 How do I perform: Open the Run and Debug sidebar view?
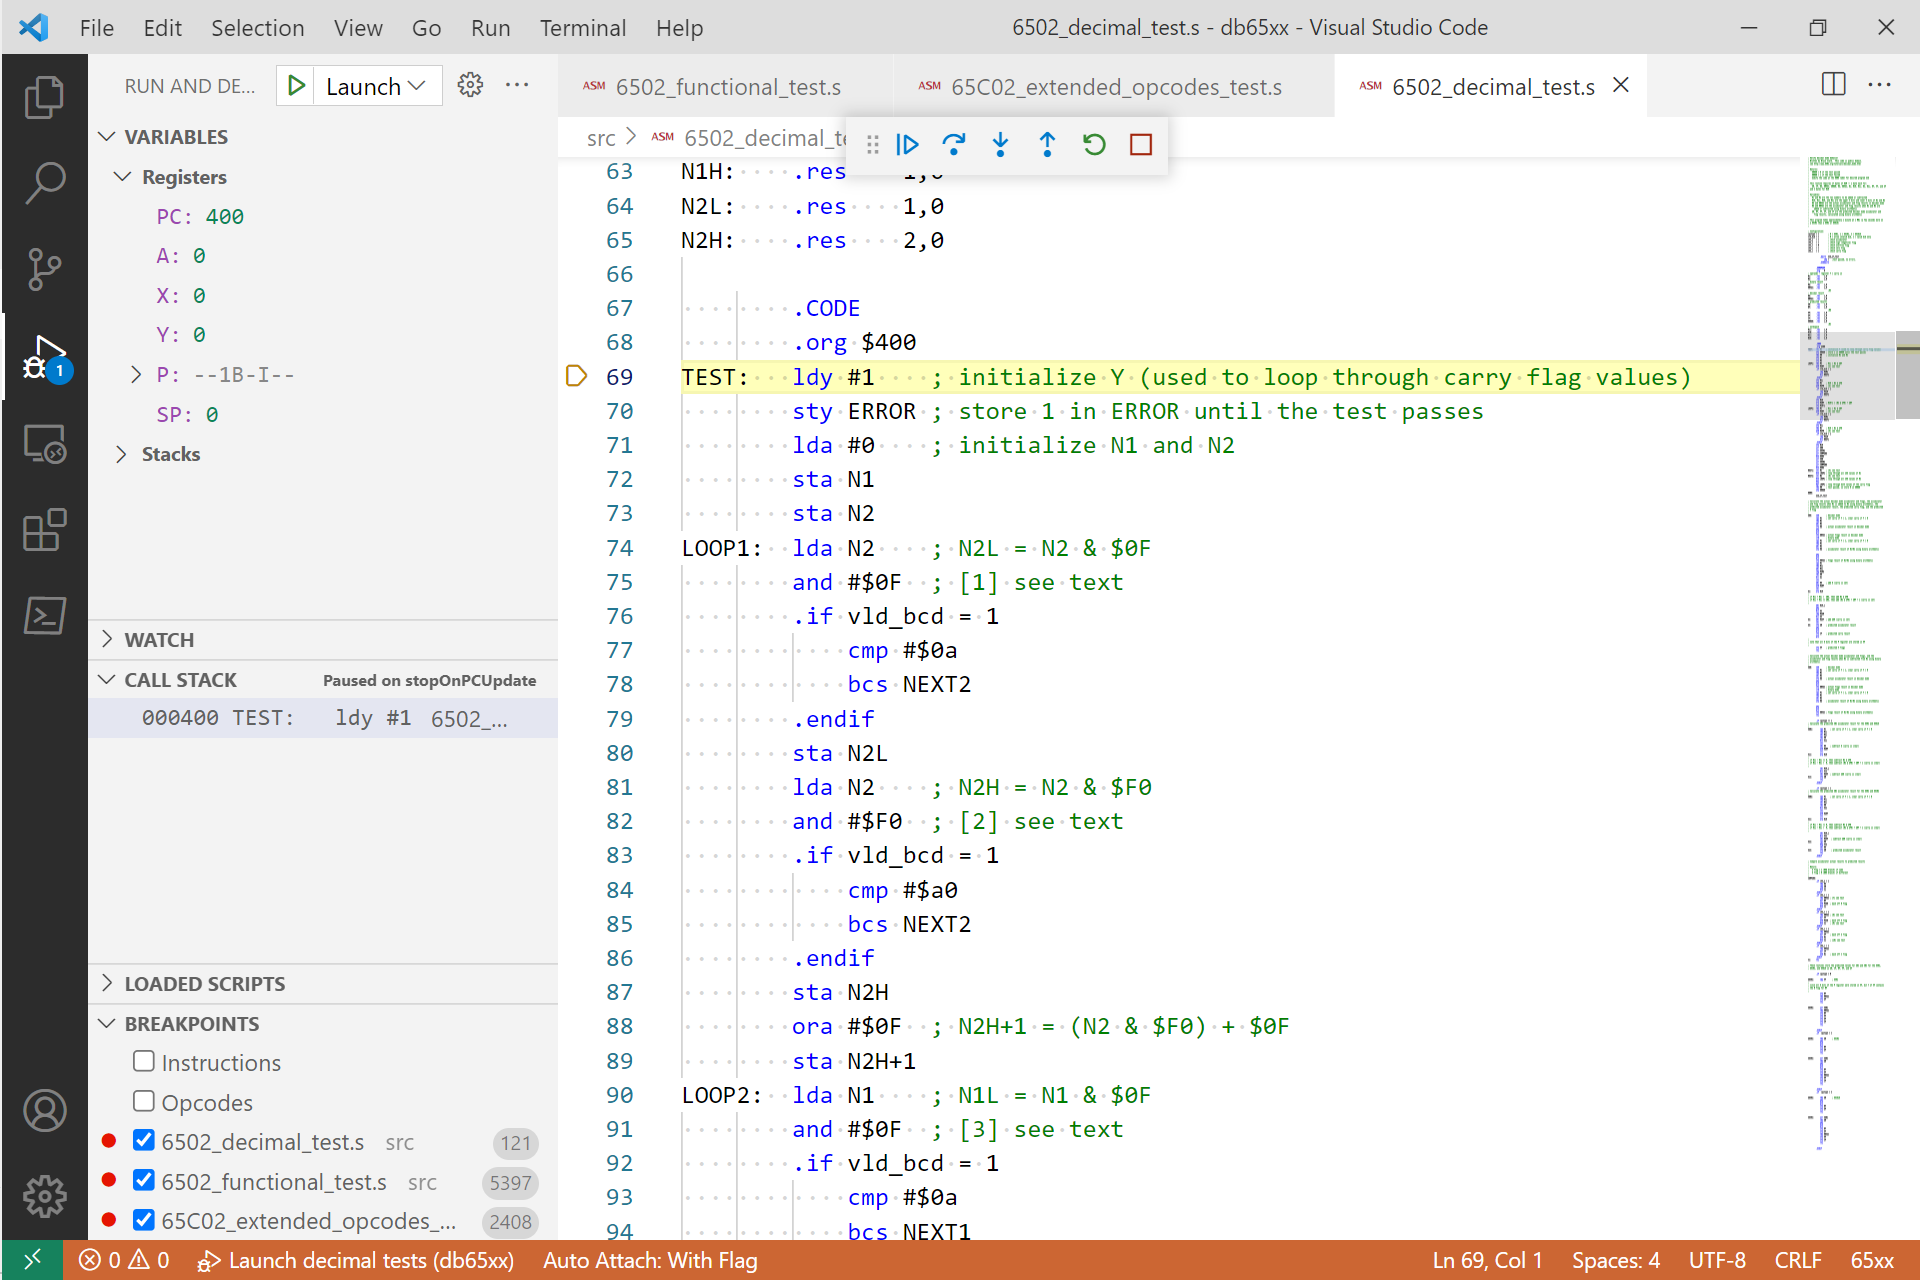click(44, 358)
